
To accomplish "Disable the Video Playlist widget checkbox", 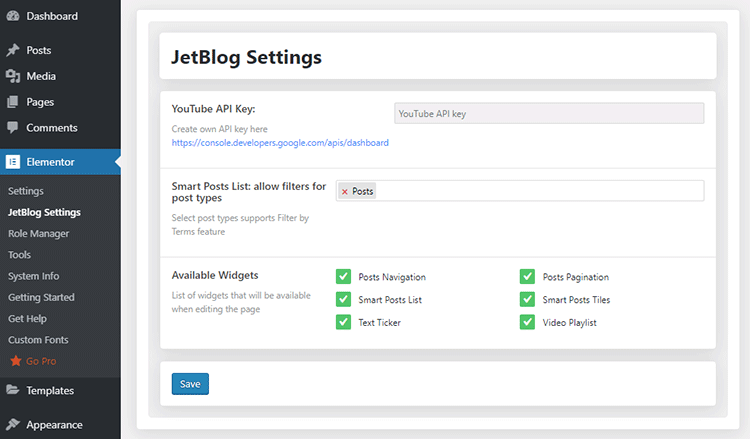I will 527,322.
